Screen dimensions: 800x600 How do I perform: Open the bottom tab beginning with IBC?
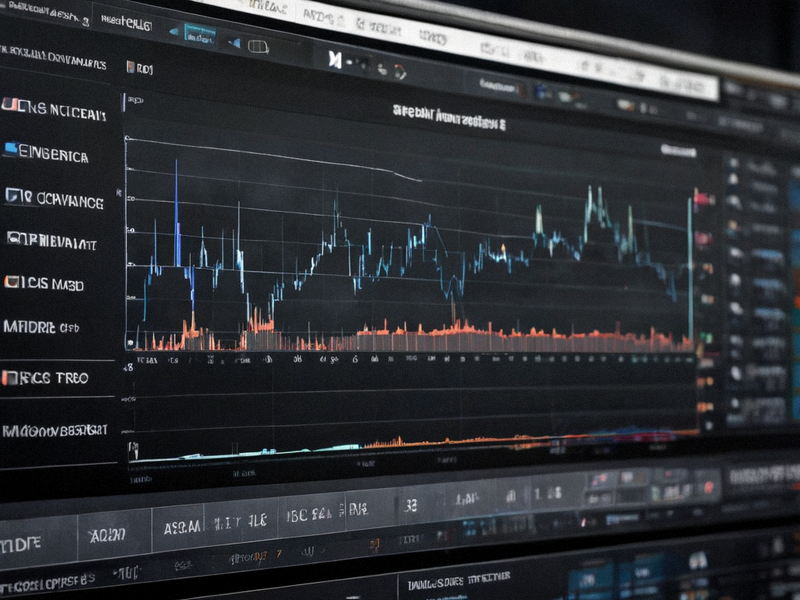pos(310,513)
